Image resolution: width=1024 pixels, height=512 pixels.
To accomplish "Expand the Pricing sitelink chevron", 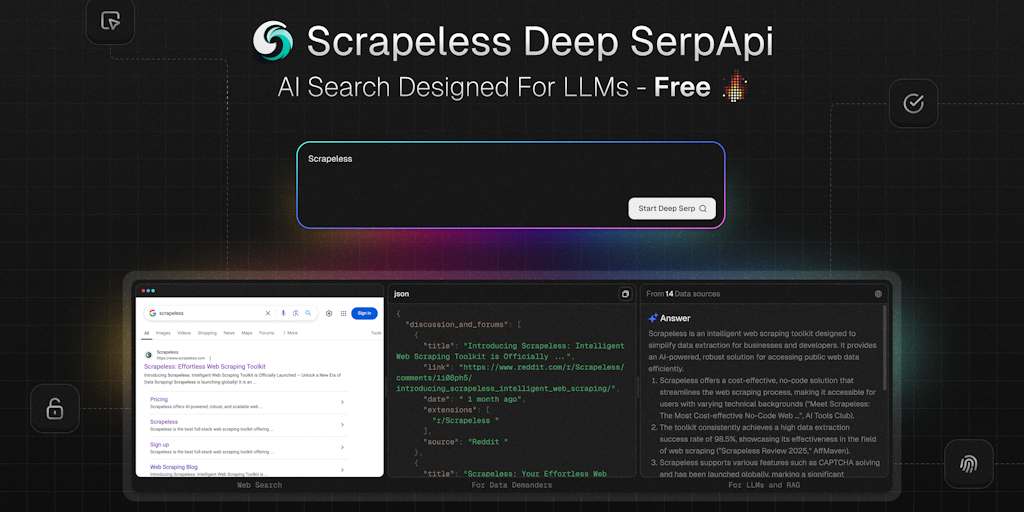I will coord(342,402).
